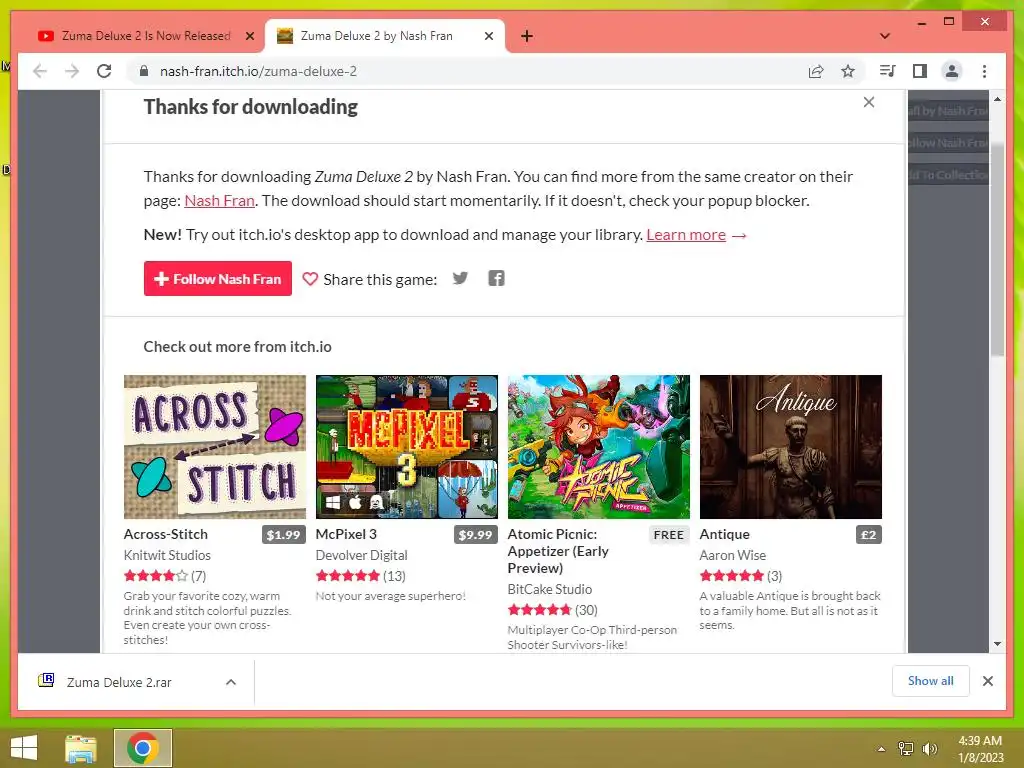This screenshot has width=1024, height=768.
Task: Open Devolver Digital author link
Action: (x=362, y=555)
